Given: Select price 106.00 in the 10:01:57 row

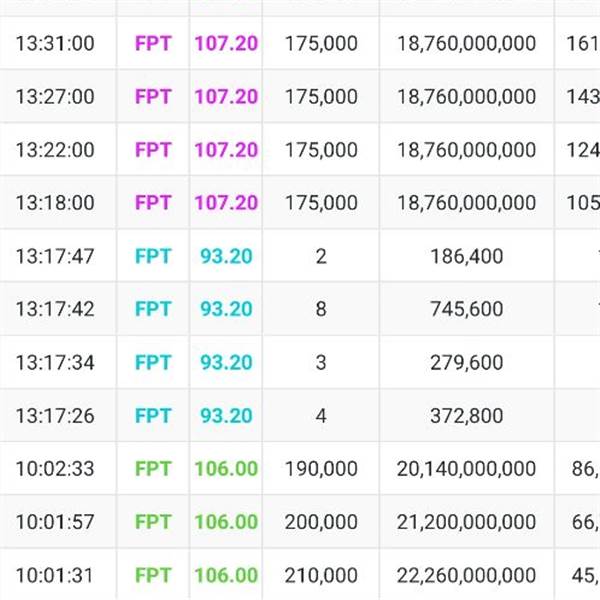Looking at the screenshot, I should [x=226, y=522].
